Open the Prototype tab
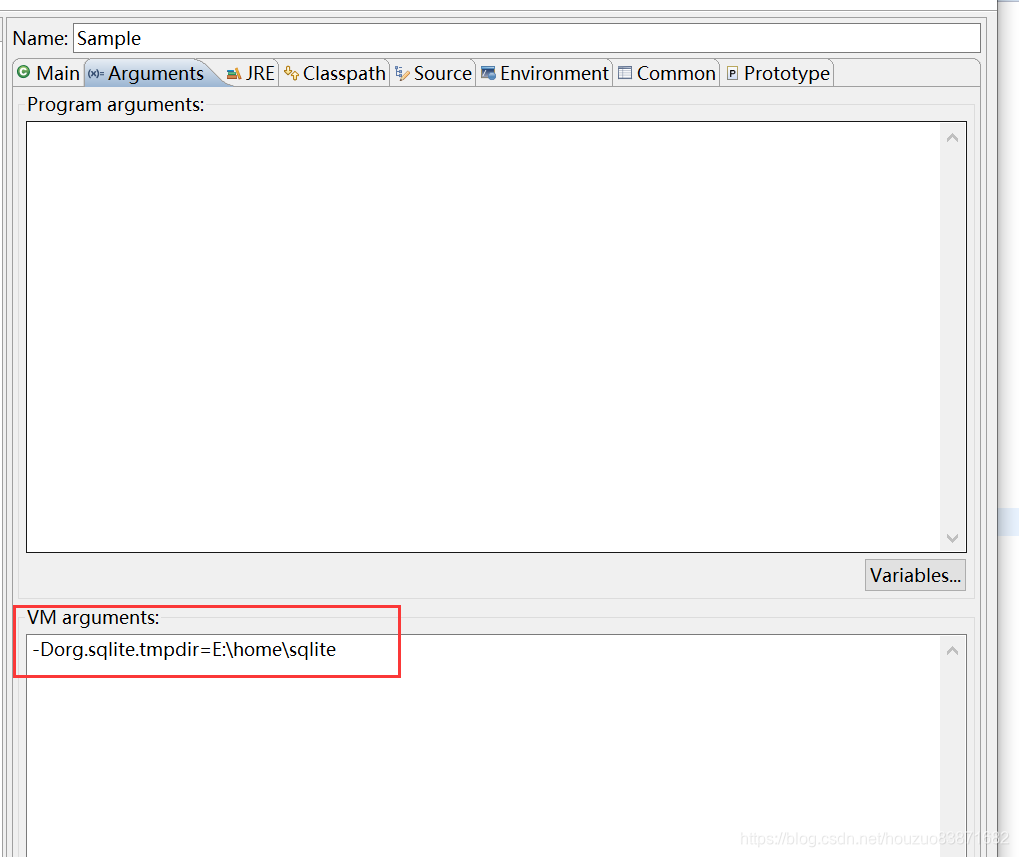The image size is (1019, 857). (x=778, y=73)
